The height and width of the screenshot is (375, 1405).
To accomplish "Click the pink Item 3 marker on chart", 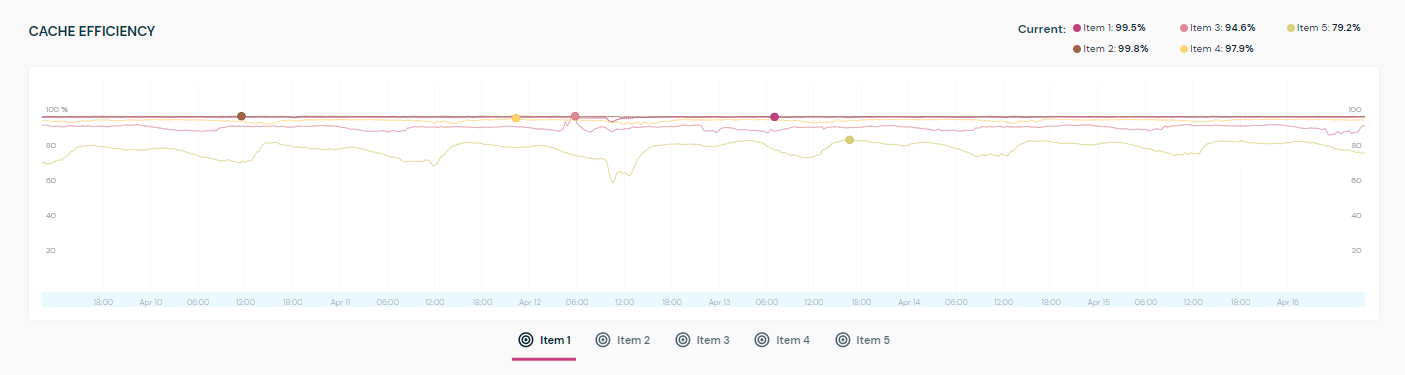I will (x=575, y=116).
